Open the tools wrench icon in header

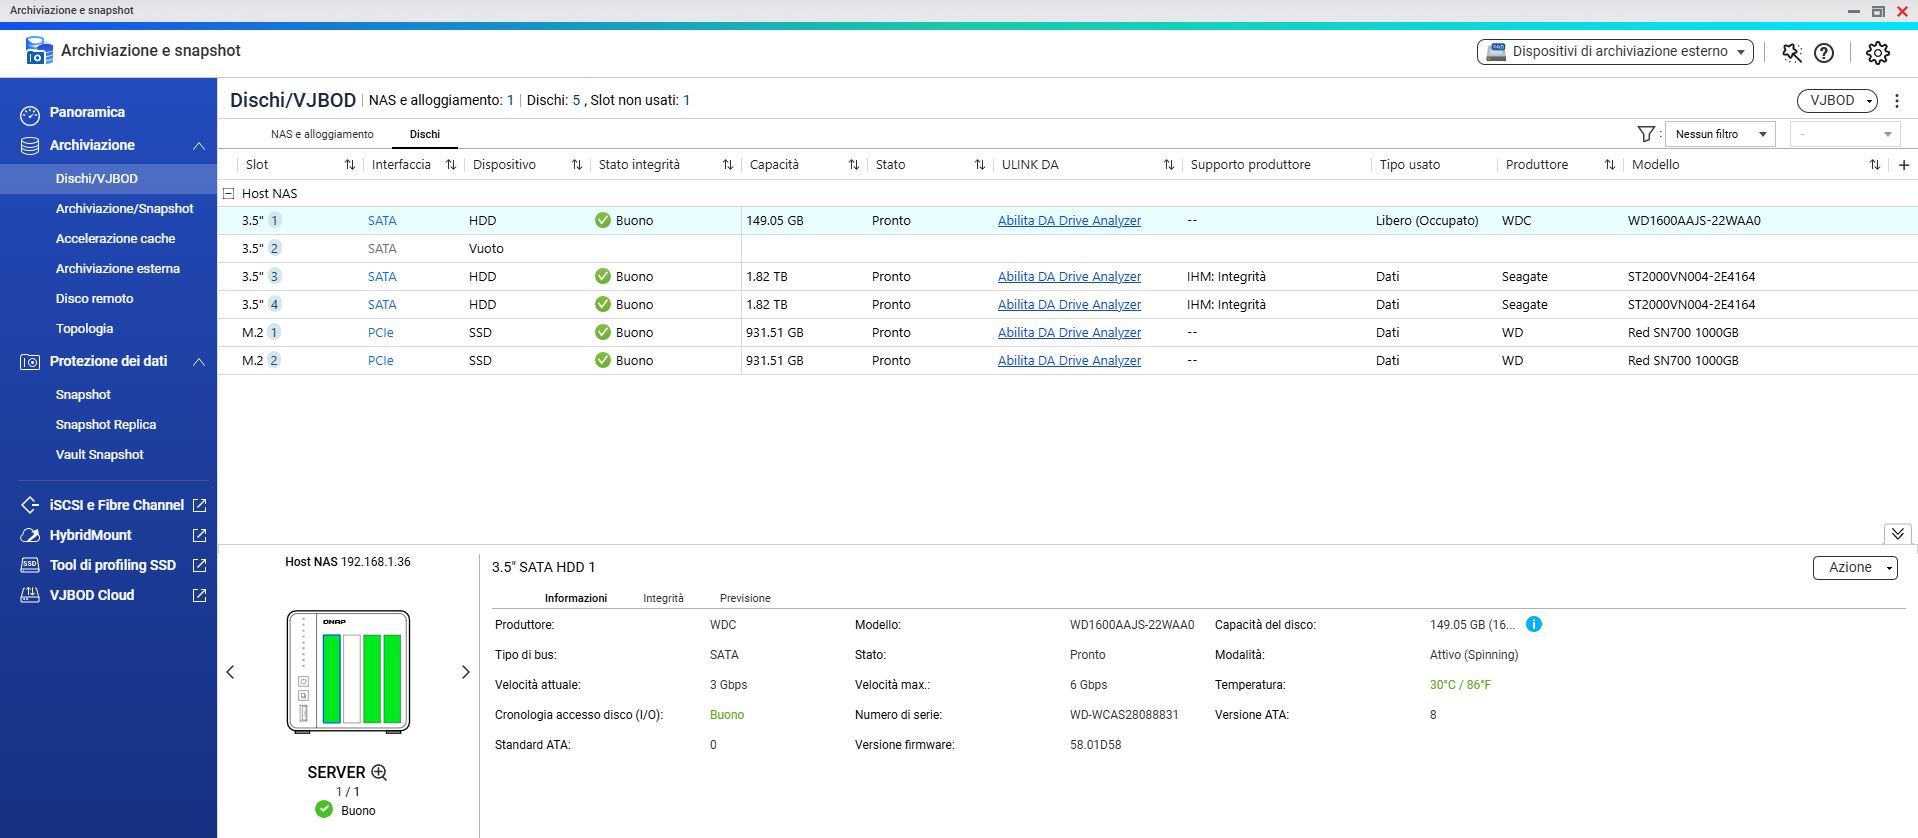(1791, 53)
